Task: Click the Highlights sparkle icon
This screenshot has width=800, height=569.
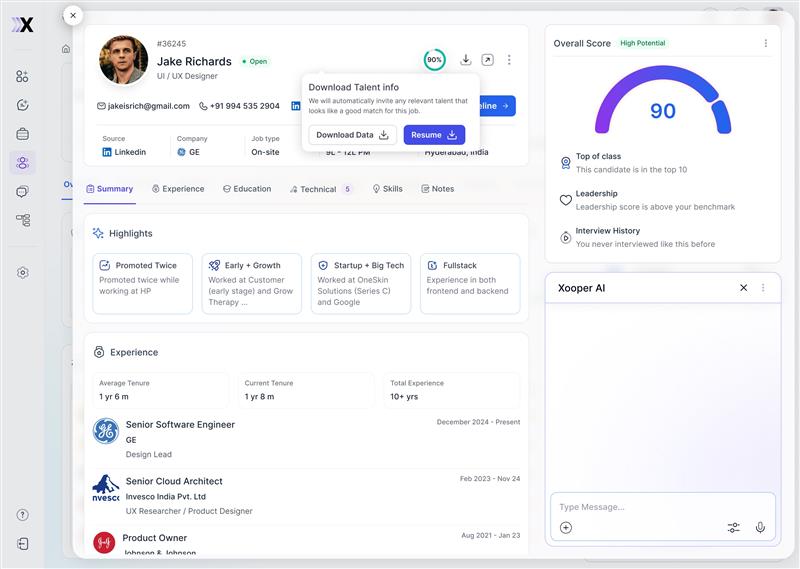Action: [x=98, y=233]
